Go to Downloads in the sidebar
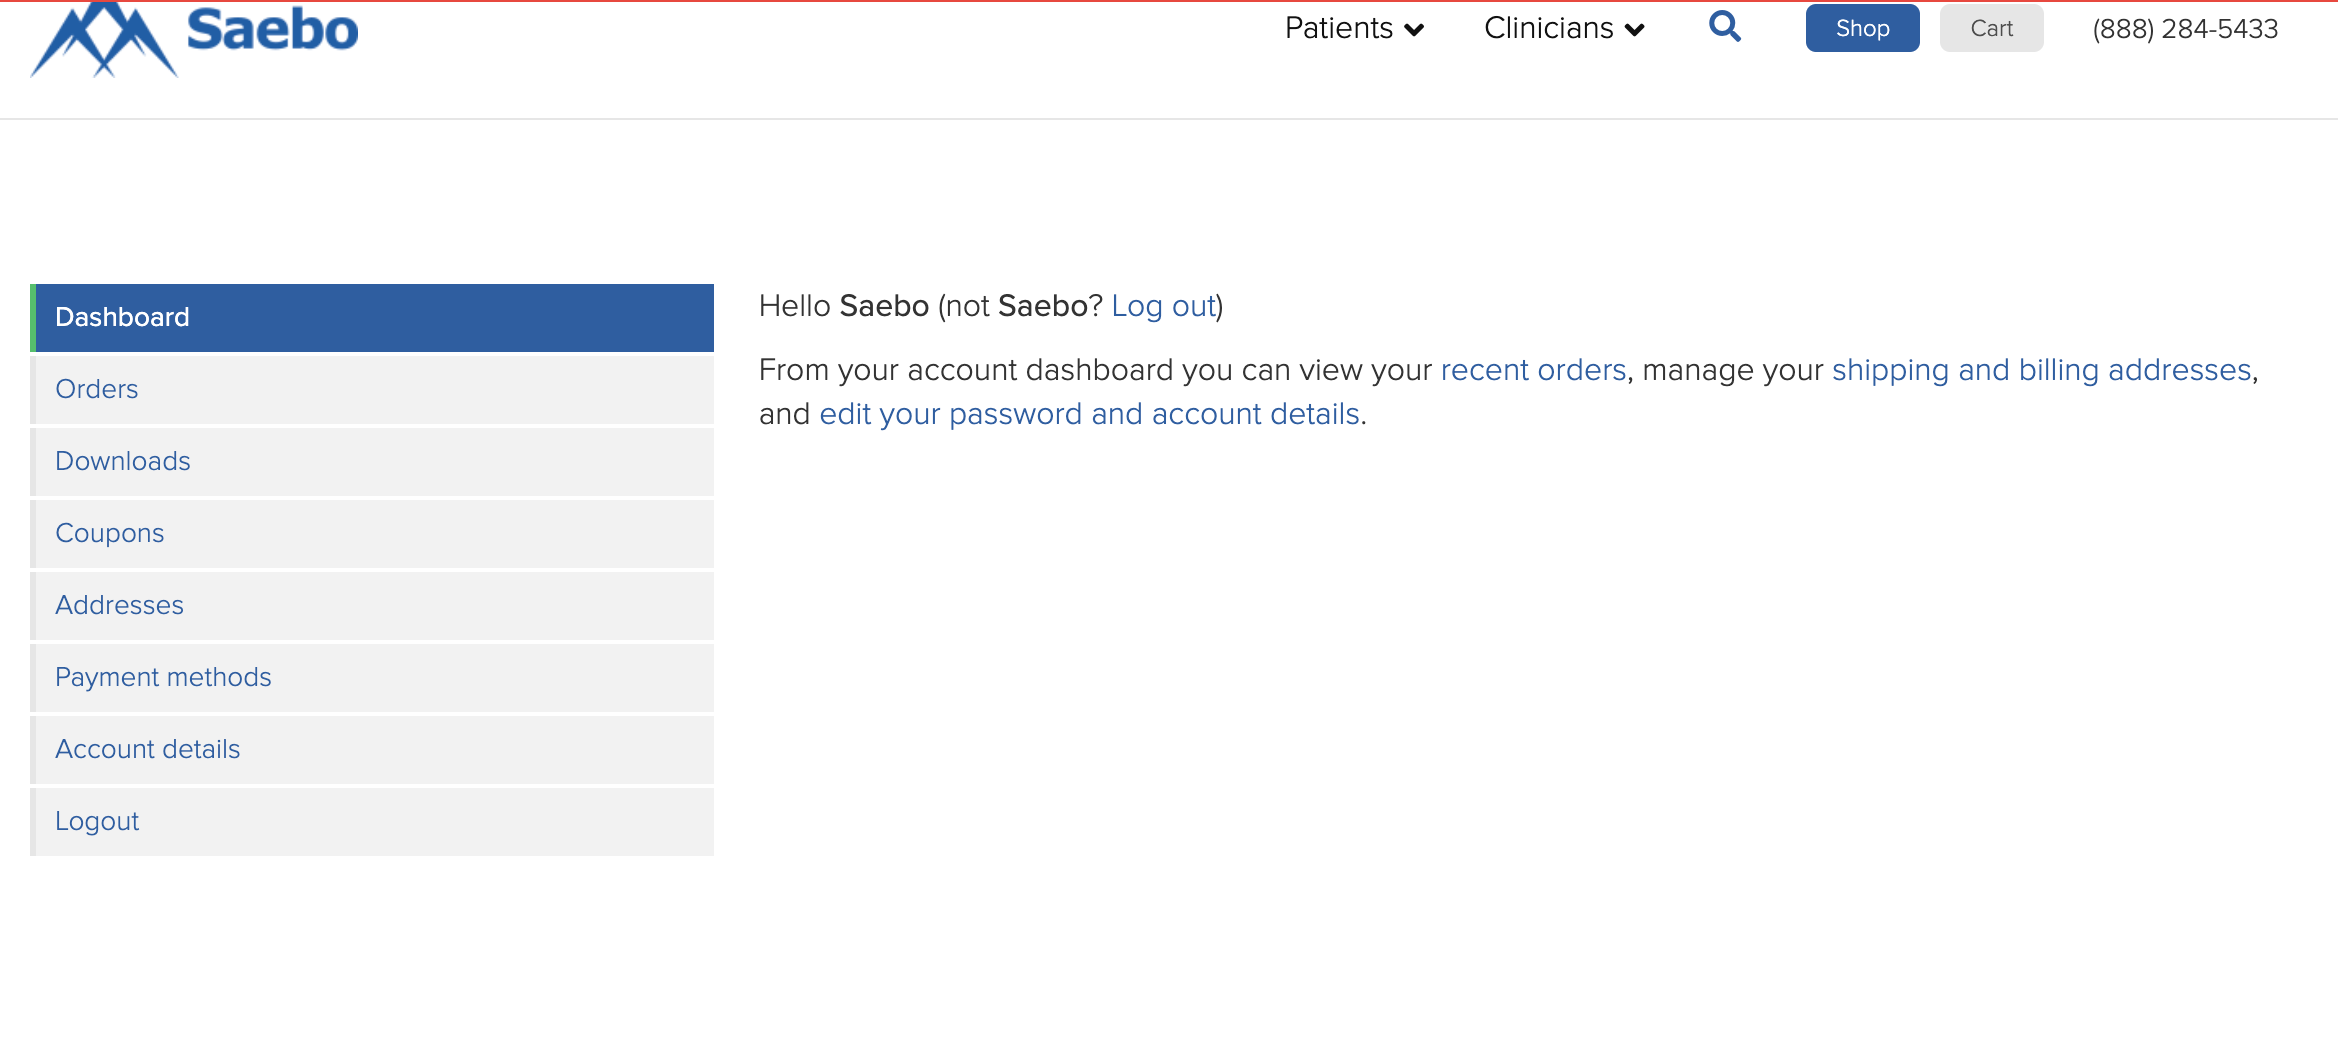The width and height of the screenshot is (2338, 1048). pos(372,462)
